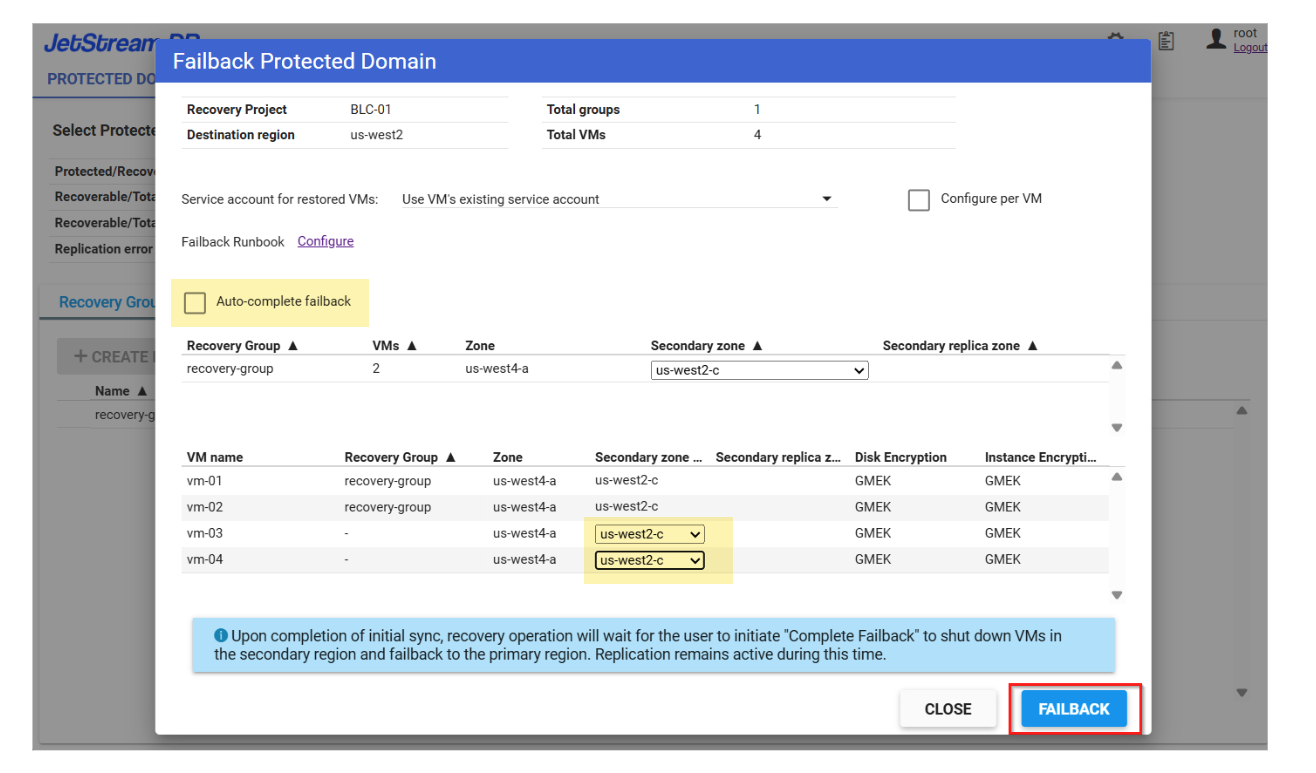Screen dimensions: 1316x773
Task: Open the Failback Runbook Configure link
Action: (325, 241)
